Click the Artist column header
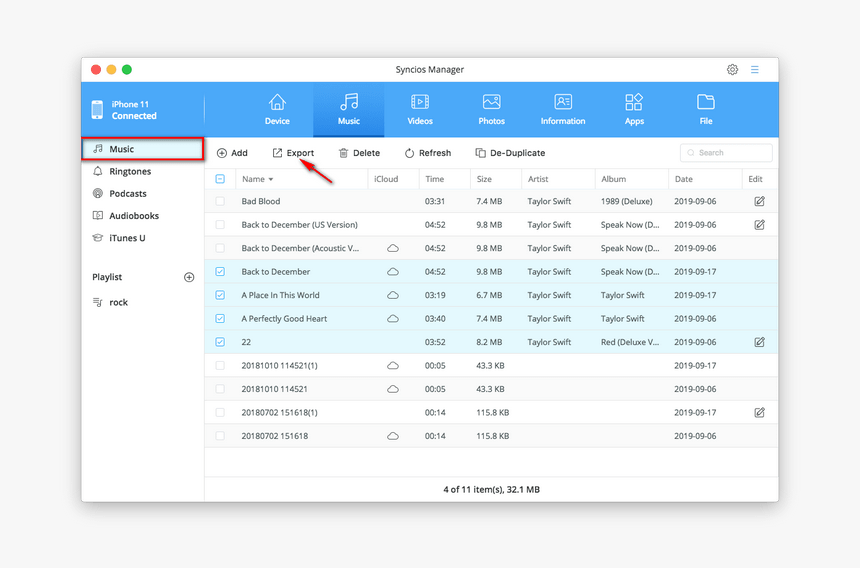 538,179
